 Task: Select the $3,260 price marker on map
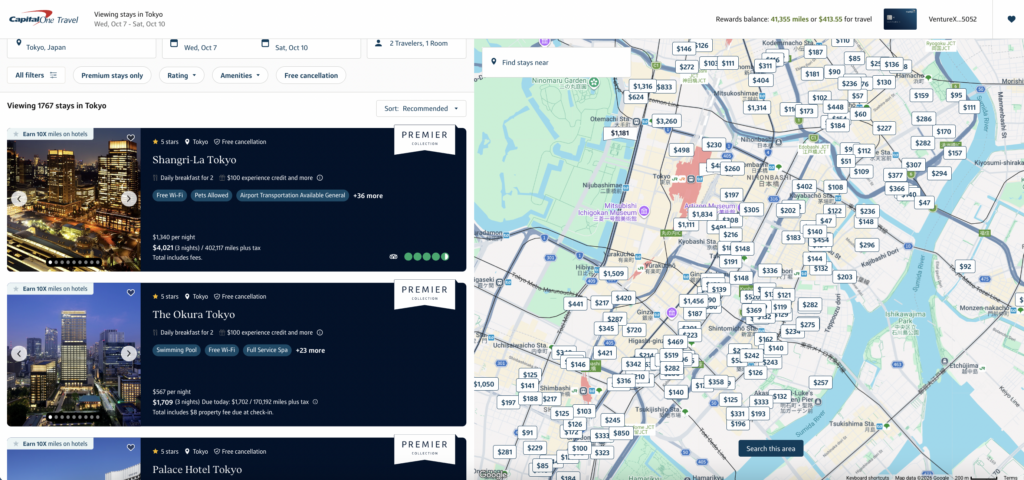point(665,121)
